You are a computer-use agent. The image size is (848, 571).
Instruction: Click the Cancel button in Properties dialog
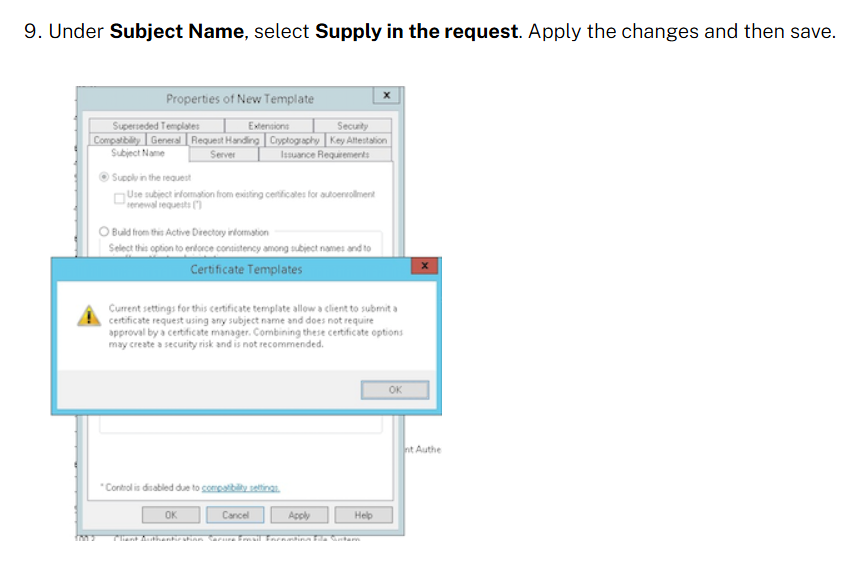tap(235, 515)
